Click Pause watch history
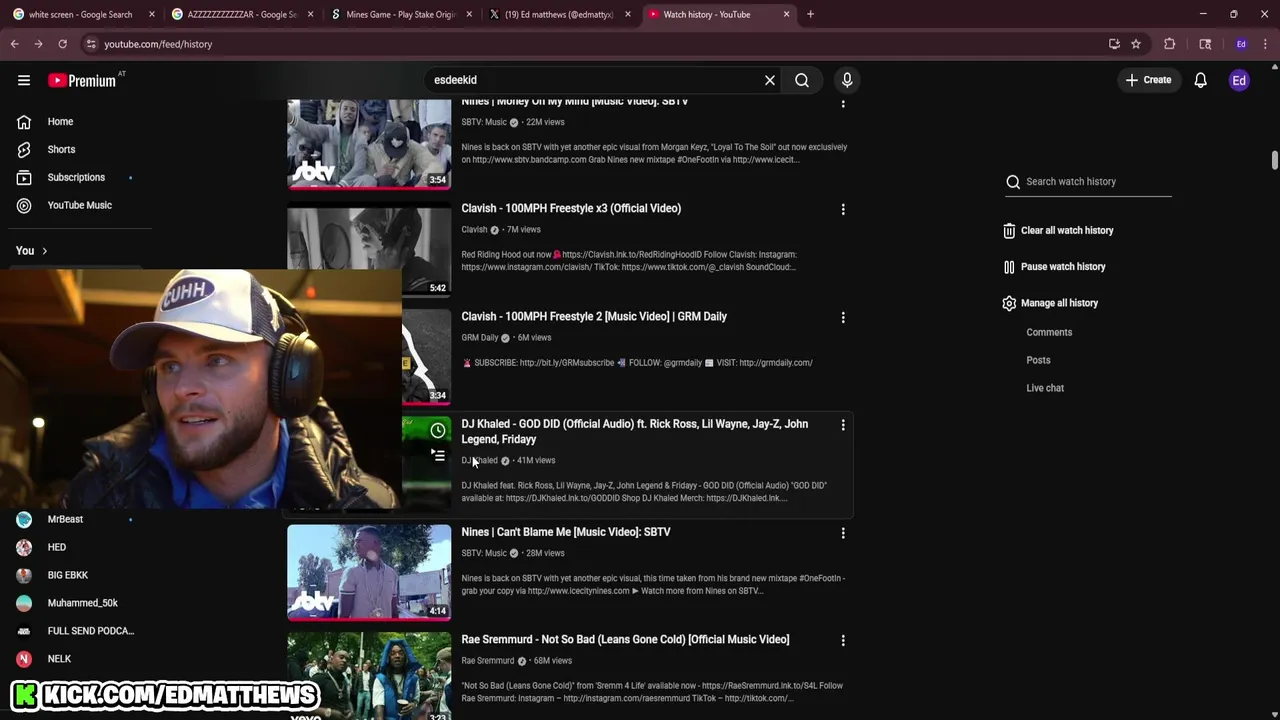The image size is (1280, 720). [1054, 266]
